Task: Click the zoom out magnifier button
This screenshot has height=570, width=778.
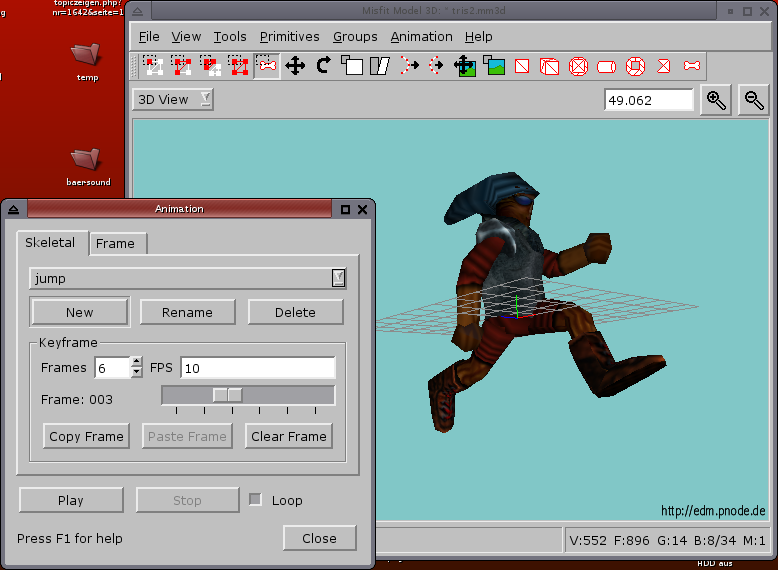Action: (754, 100)
